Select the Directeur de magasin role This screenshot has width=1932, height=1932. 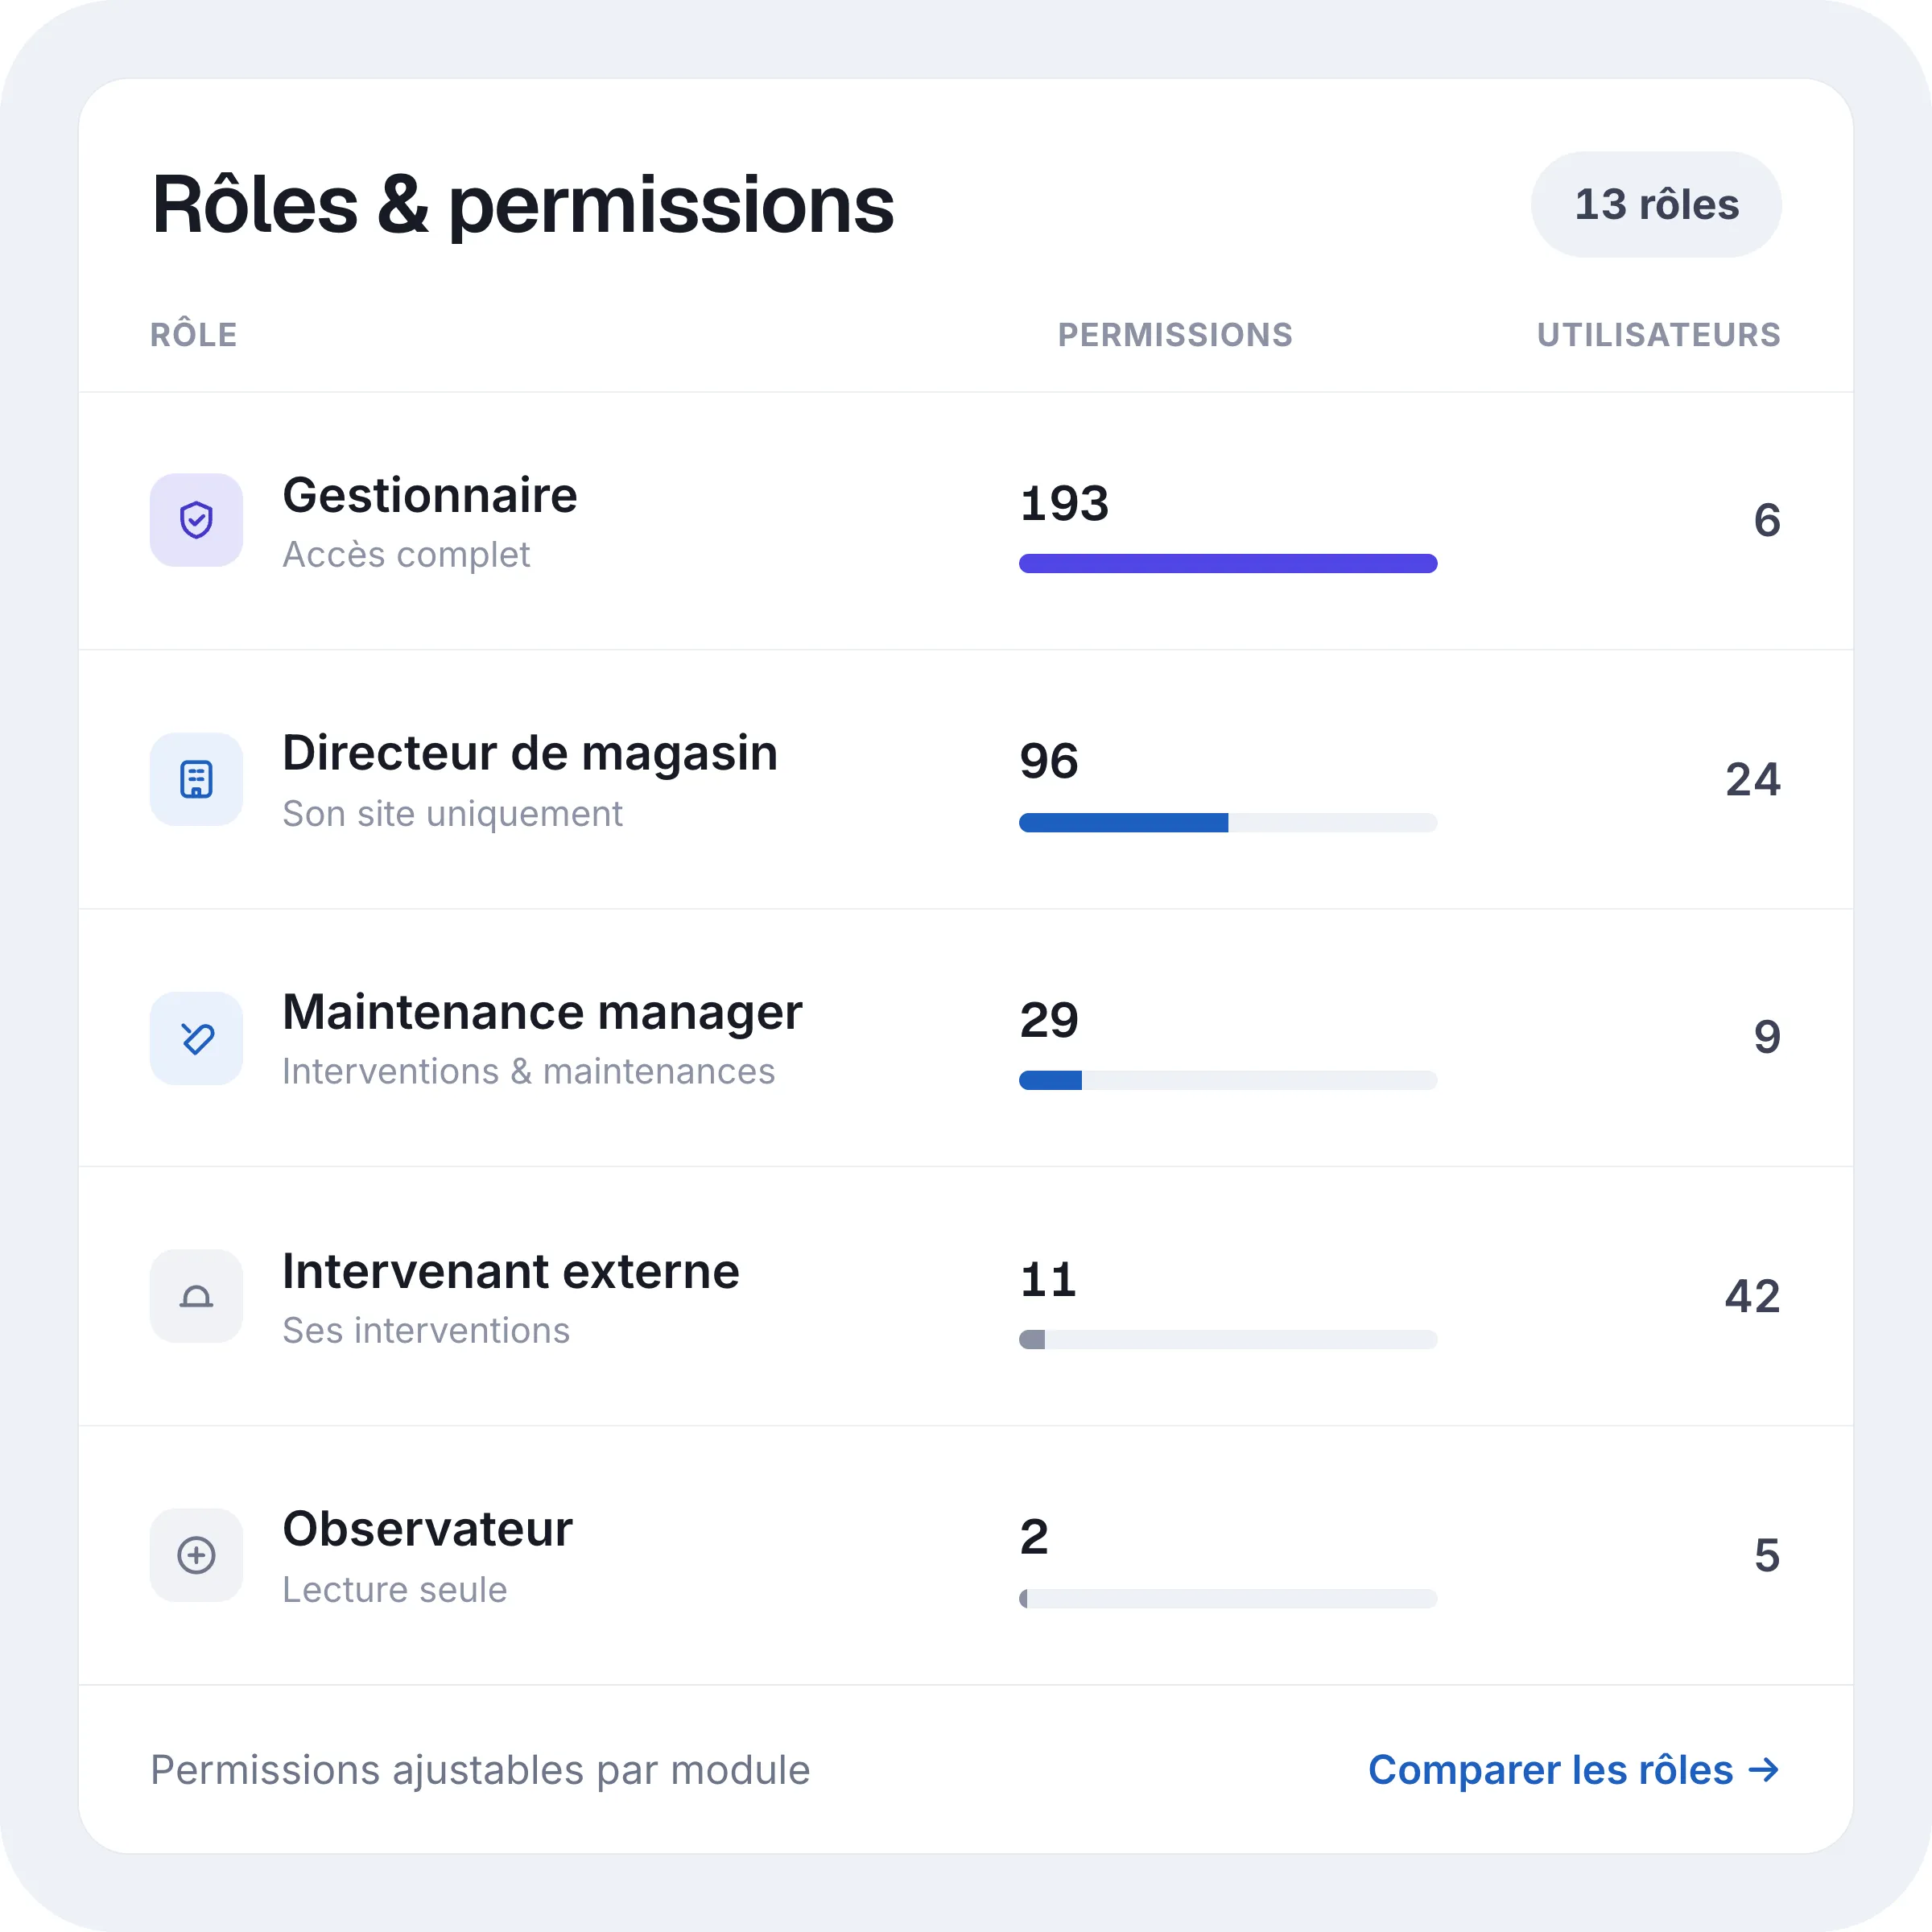pyautogui.click(x=966, y=779)
